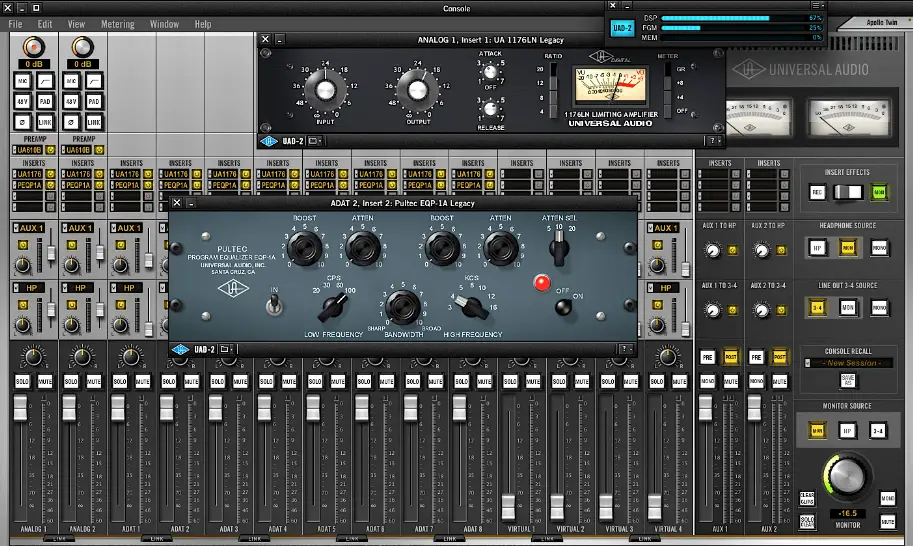
Task: Click the REC button under Insert Effects
Action: tap(817, 192)
